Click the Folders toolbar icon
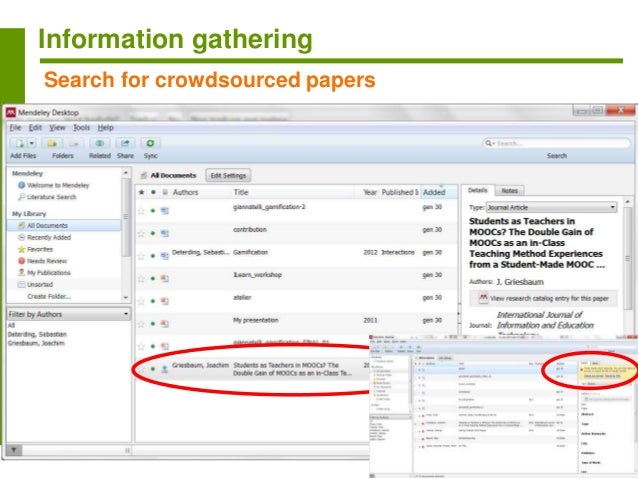 click(x=52, y=143)
